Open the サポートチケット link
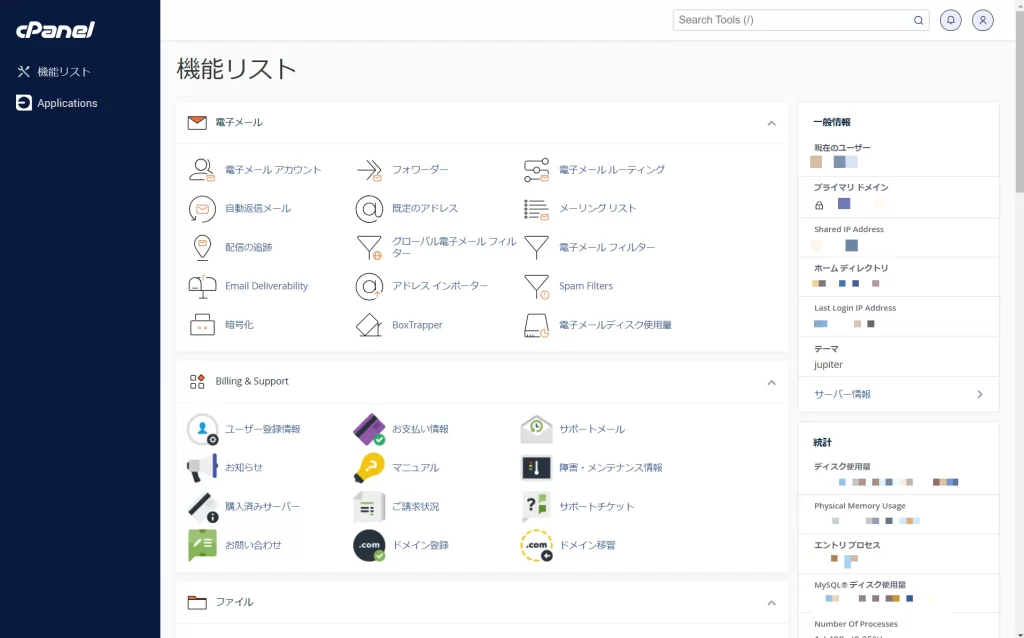 [x=596, y=507]
